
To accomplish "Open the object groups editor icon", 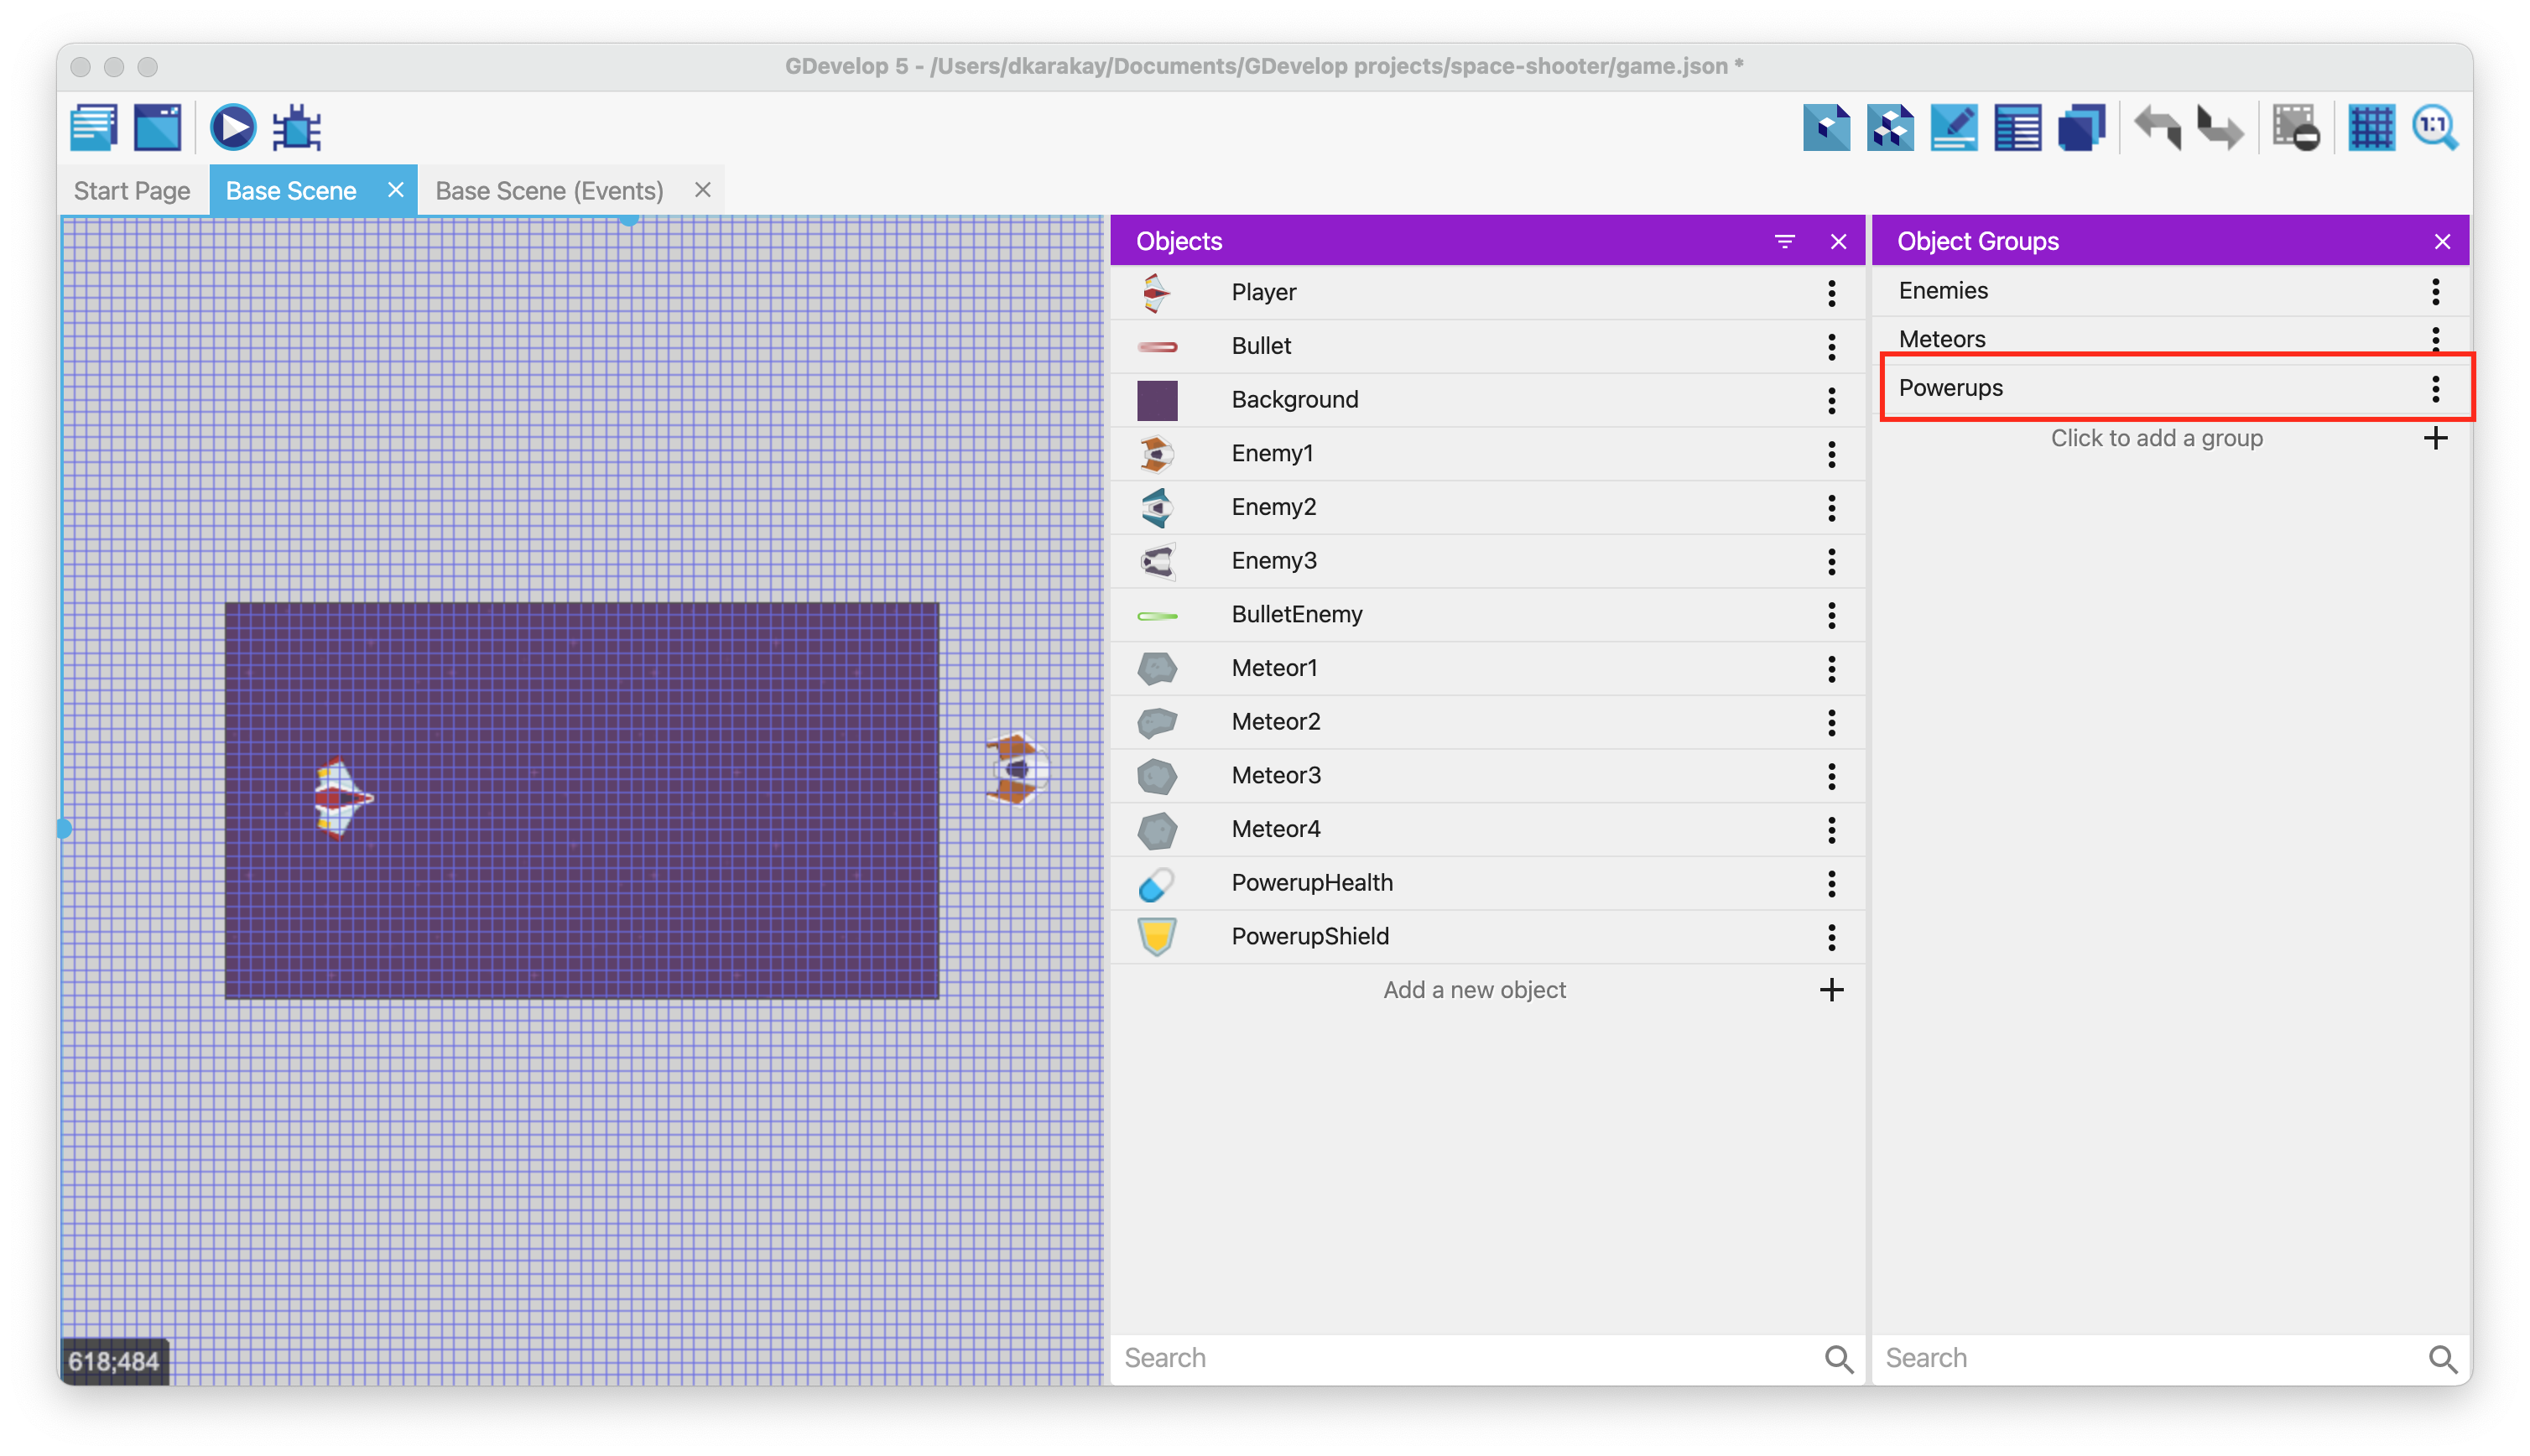I will point(1890,128).
